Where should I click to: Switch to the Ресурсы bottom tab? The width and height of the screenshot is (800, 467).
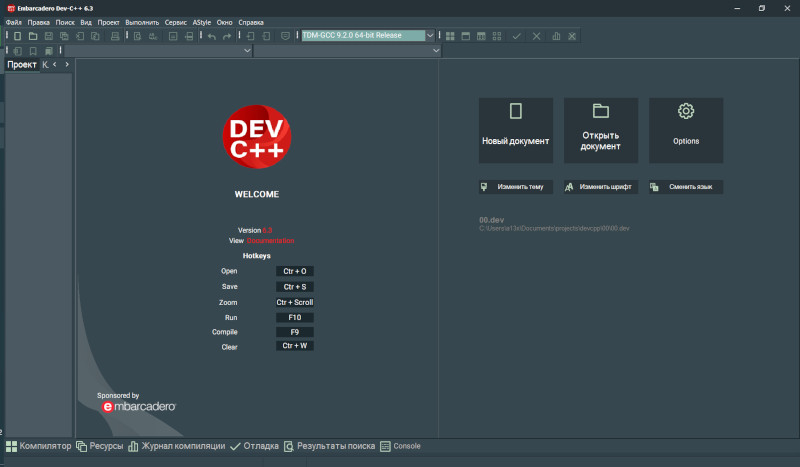(x=99, y=446)
